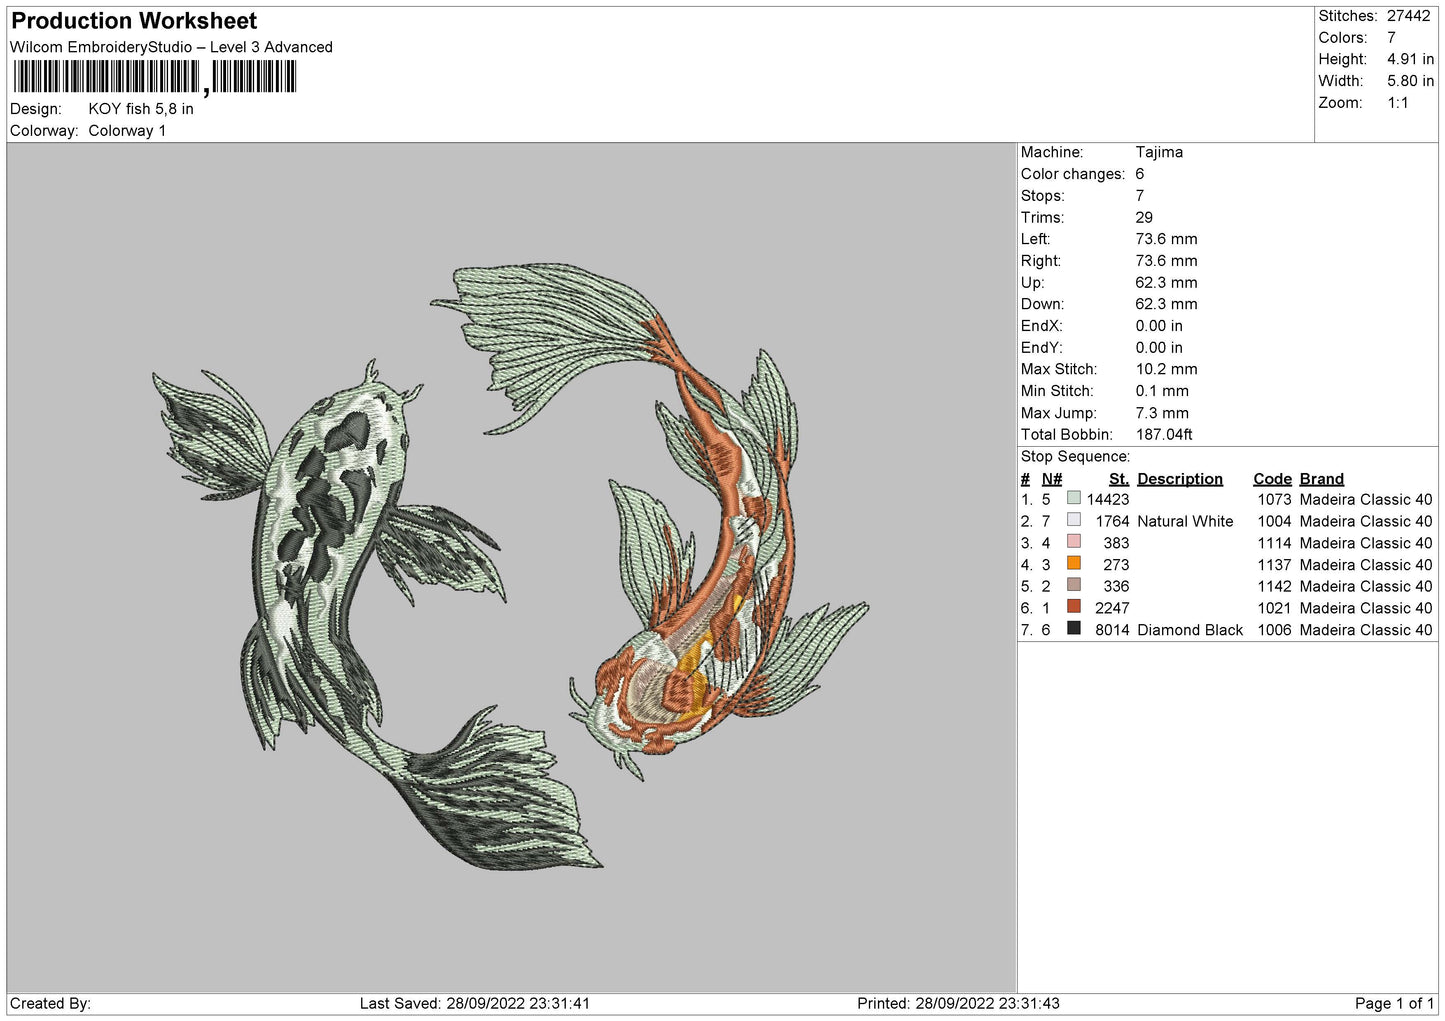Viewport: 1445px width, 1021px height.
Task: Select the rust-red swatch, code 1021
Action: (x=1073, y=607)
